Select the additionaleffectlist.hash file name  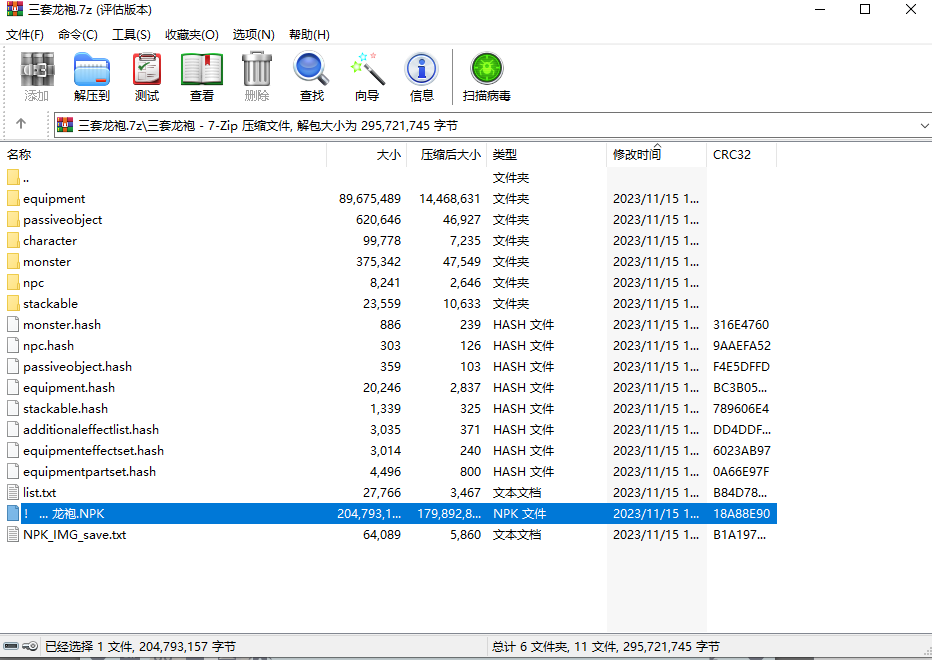point(91,429)
